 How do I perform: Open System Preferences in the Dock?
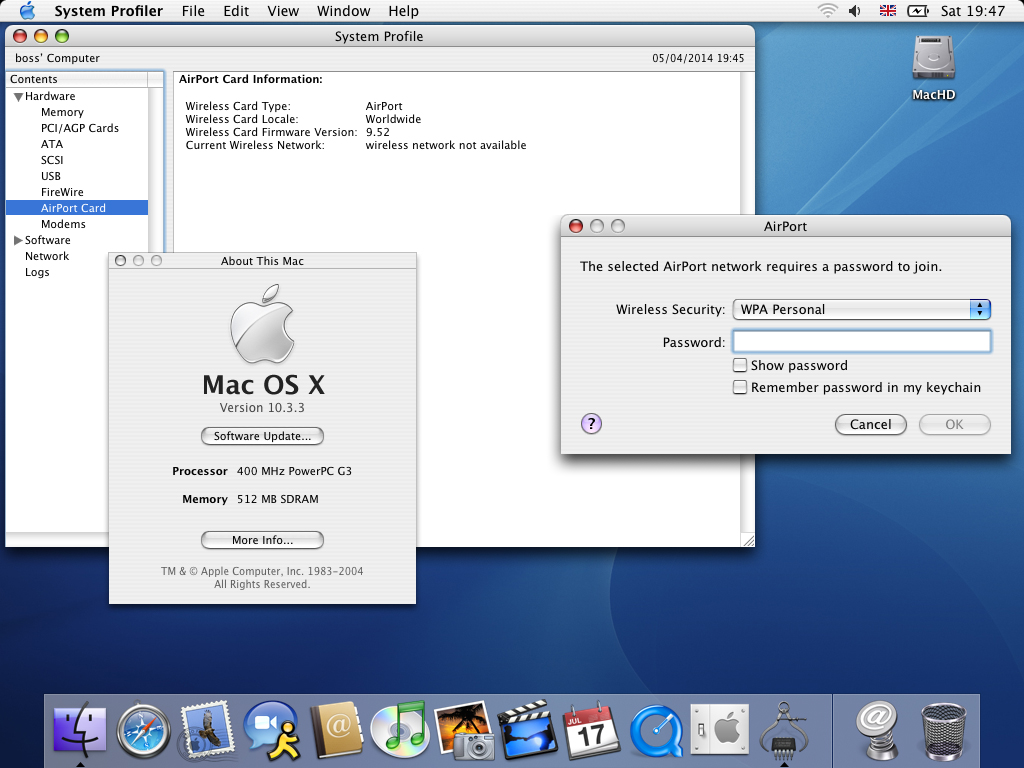720,729
